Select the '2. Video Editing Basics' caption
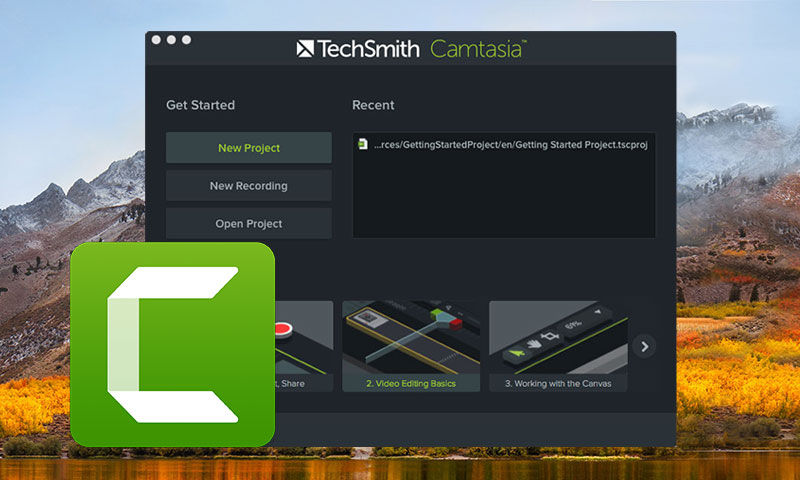 [x=411, y=384]
